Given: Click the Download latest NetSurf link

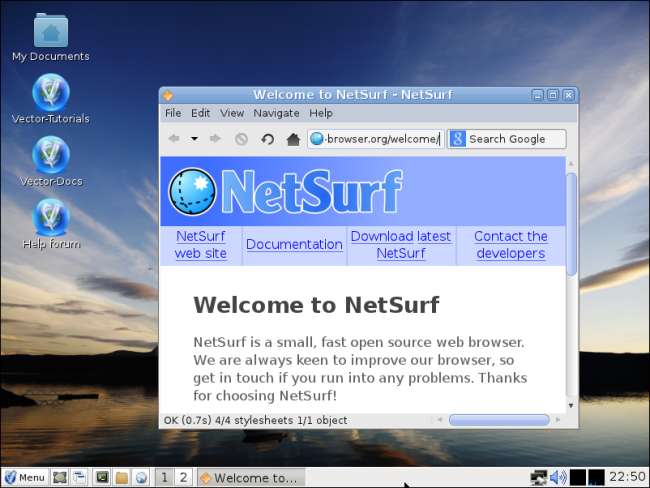Looking at the screenshot, I should coord(400,245).
